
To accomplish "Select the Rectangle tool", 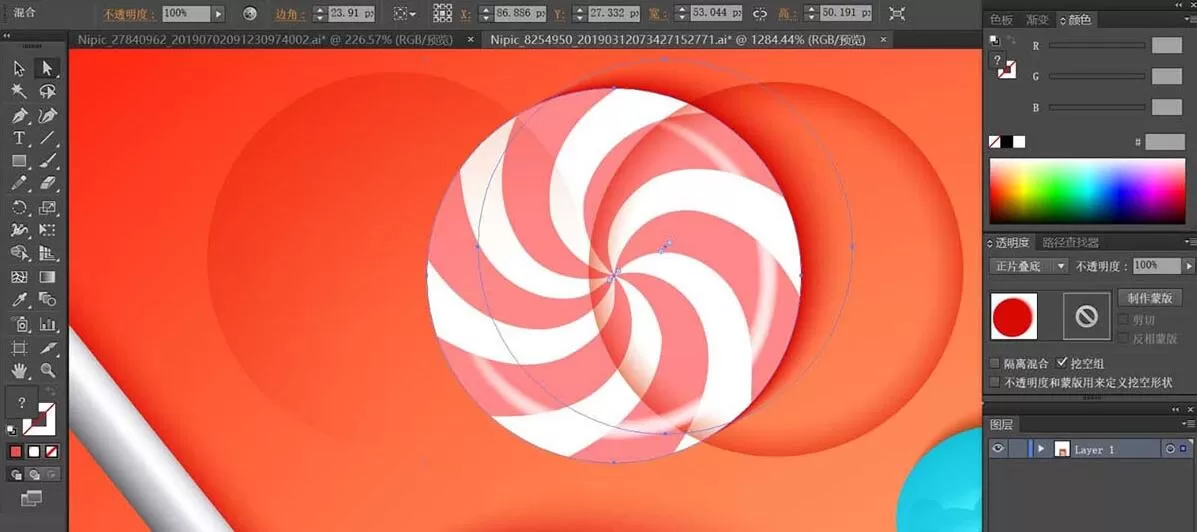I will [19, 161].
